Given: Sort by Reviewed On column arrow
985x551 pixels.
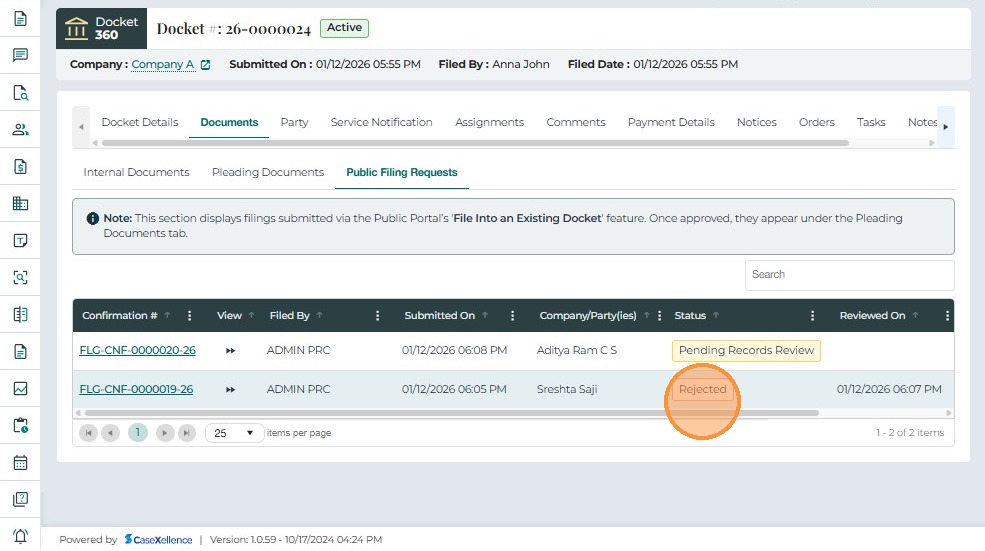Looking at the screenshot, I should (x=915, y=315).
